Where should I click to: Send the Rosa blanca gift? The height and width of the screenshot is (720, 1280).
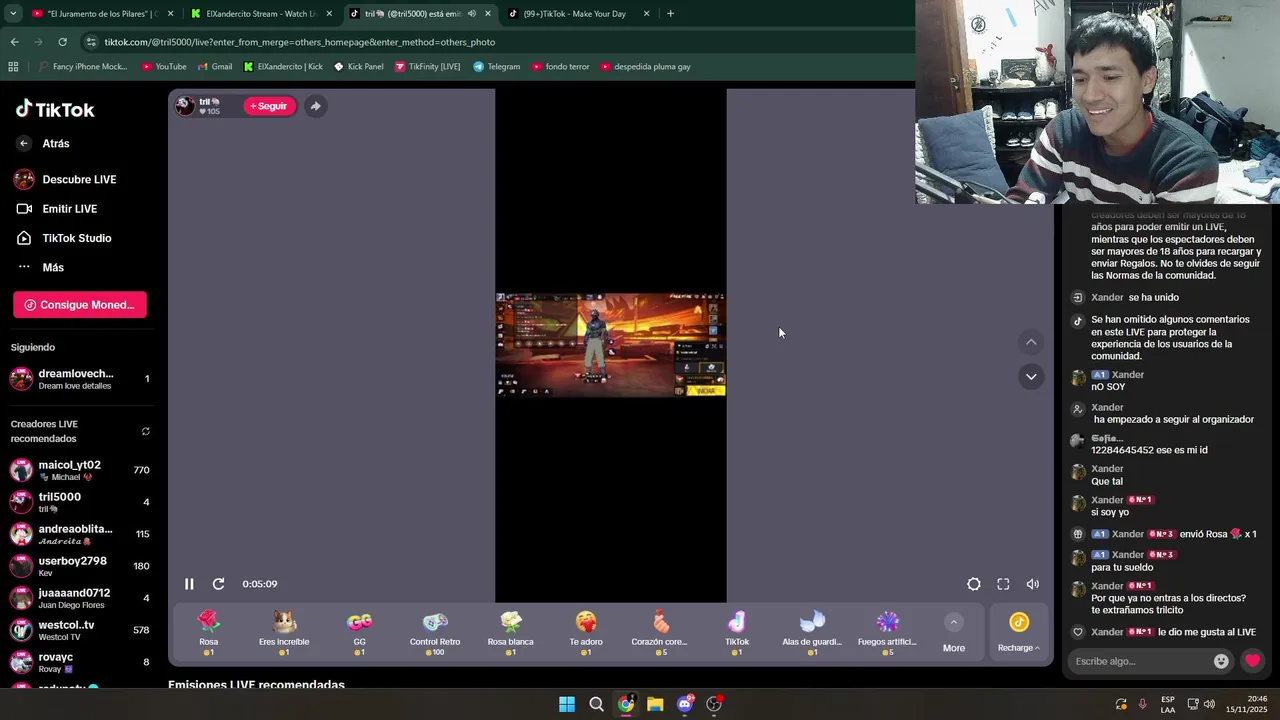(x=510, y=633)
